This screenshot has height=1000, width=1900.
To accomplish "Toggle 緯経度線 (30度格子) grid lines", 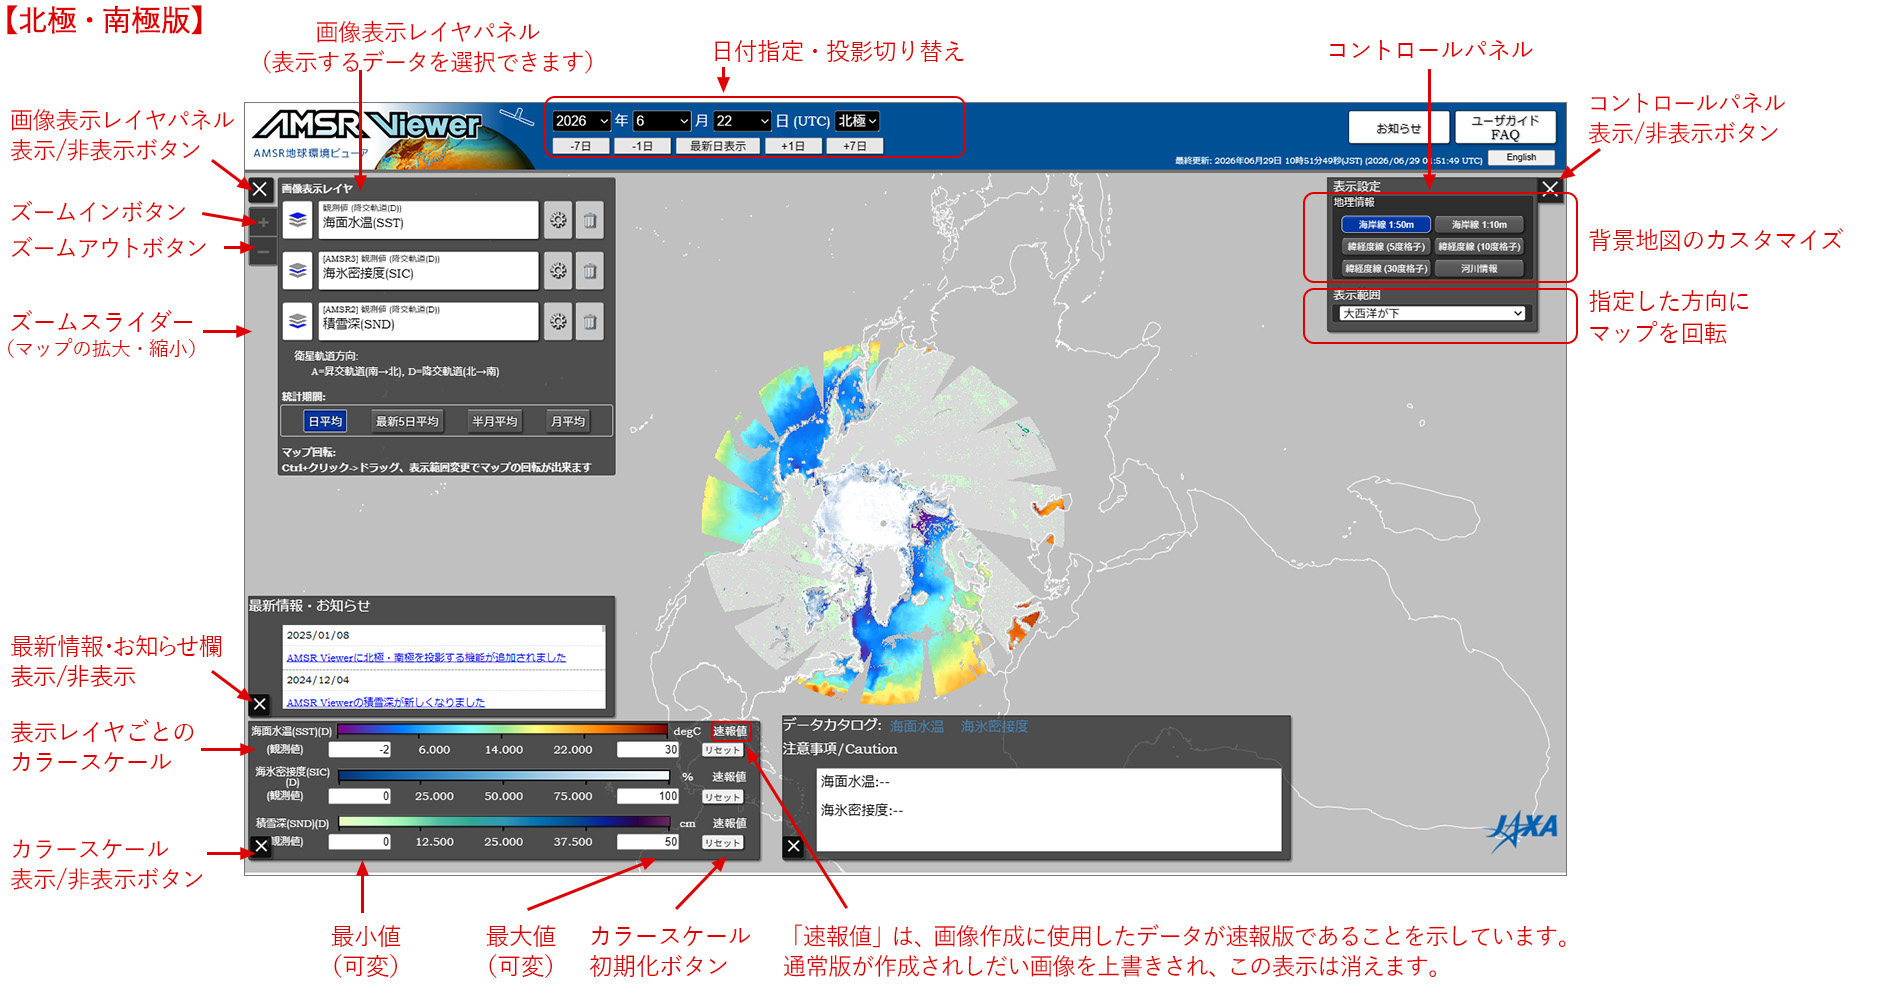I will [x=1386, y=269].
